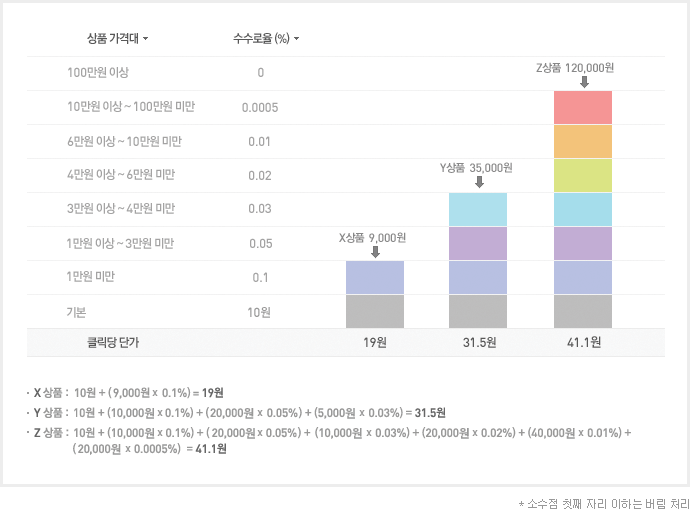
Task: Click the 'Z상품 120,000원' label
Action: [x=574, y=67]
